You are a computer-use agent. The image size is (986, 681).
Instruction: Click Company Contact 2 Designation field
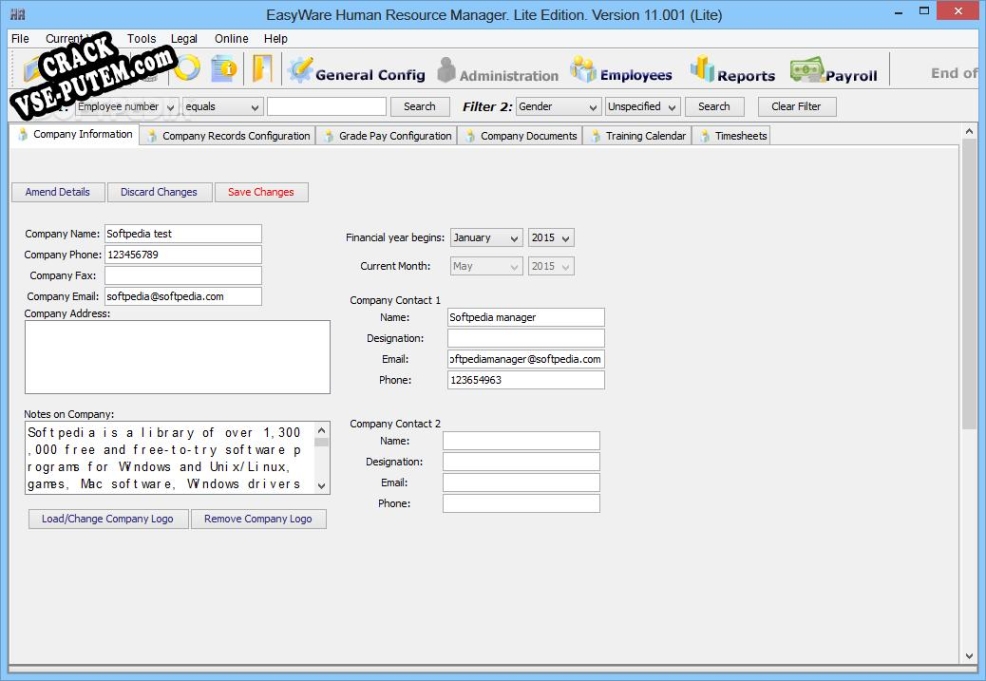pyautogui.click(x=521, y=462)
